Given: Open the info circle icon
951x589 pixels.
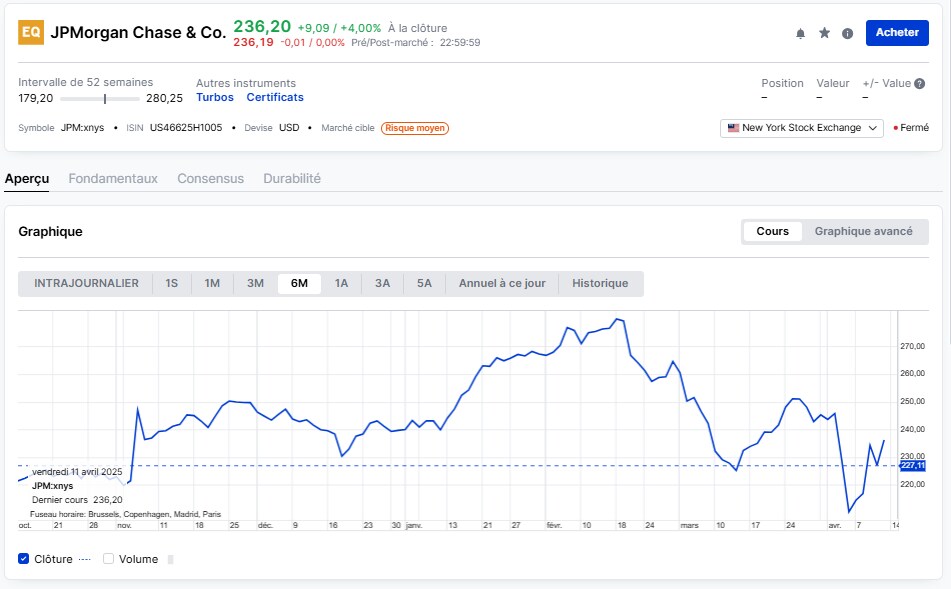Looking at the screenshot, I should point(847,33).
